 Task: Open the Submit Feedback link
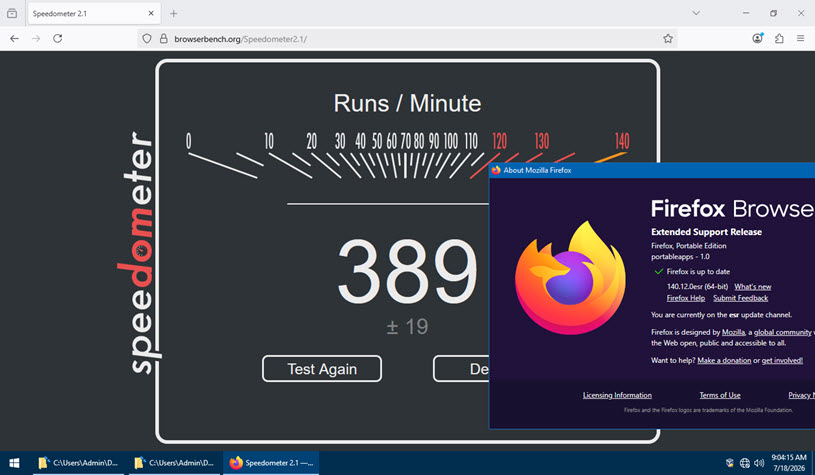coord(740,298)
